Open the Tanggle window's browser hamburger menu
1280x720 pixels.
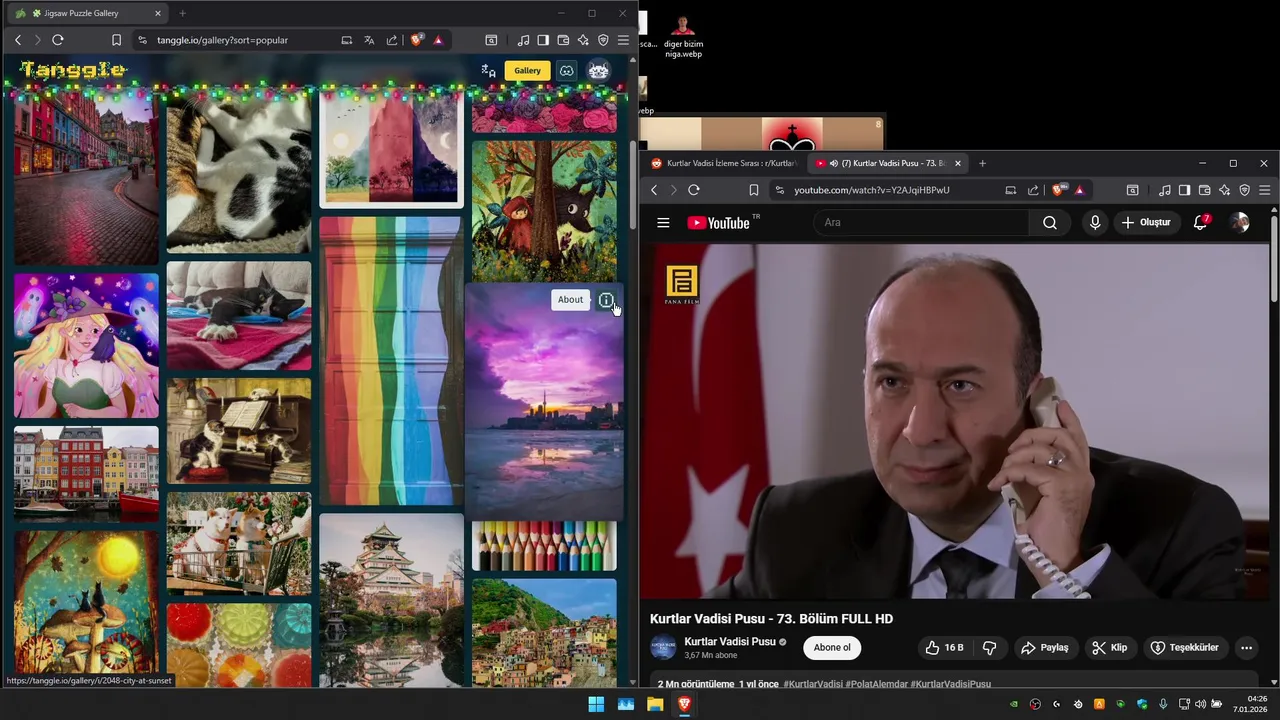click(623, 40)
